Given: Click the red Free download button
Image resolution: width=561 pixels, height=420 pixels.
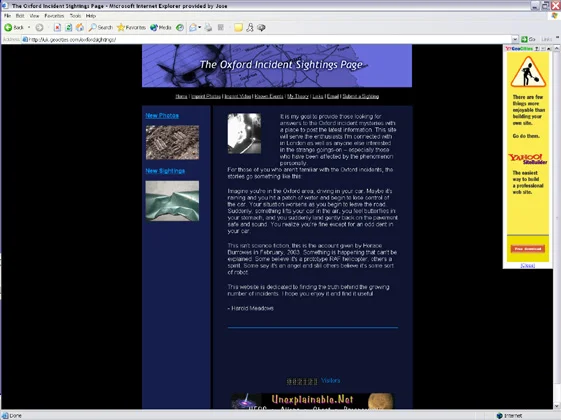Looking at the screenshot, I should tap(528, 249).
